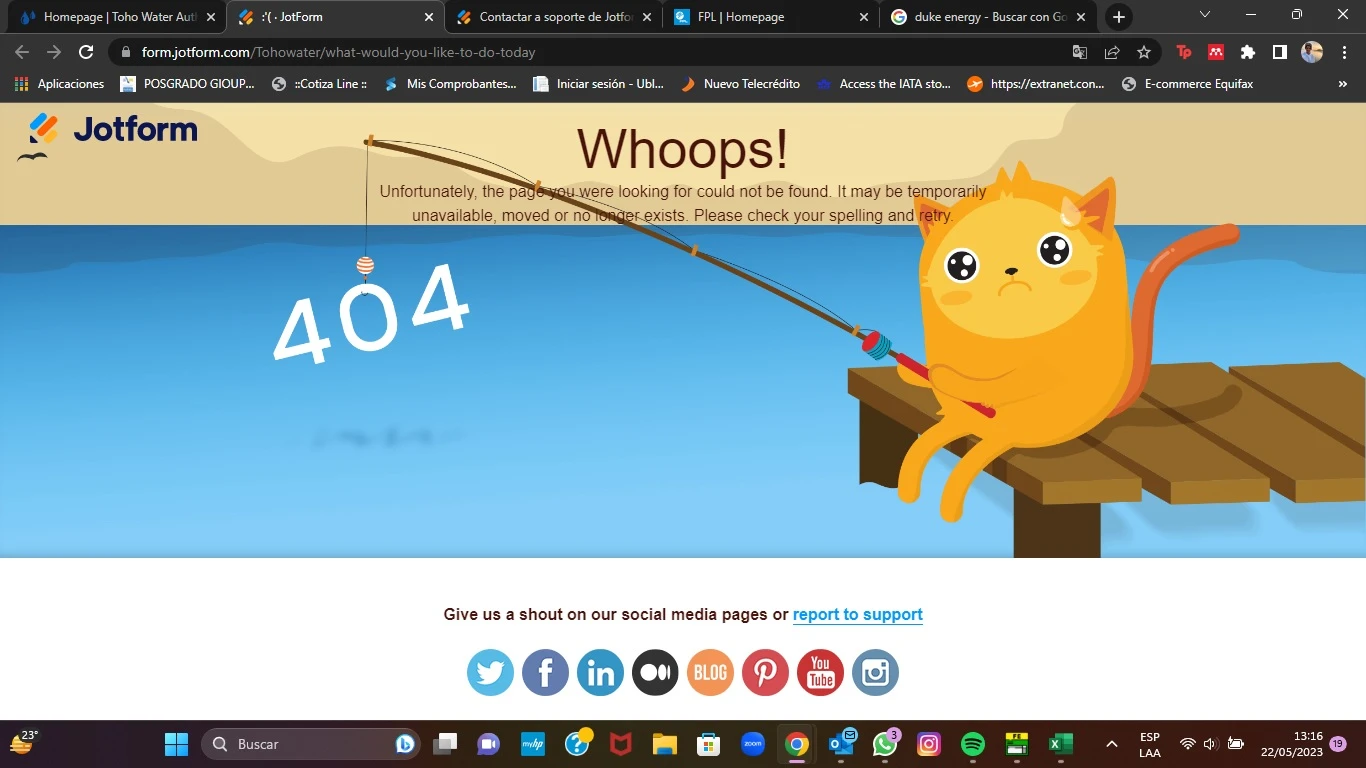This screenshot has width=1366, height=768.
Task: Toggle the bookmark star for this page
Action: click(1143, 52)
